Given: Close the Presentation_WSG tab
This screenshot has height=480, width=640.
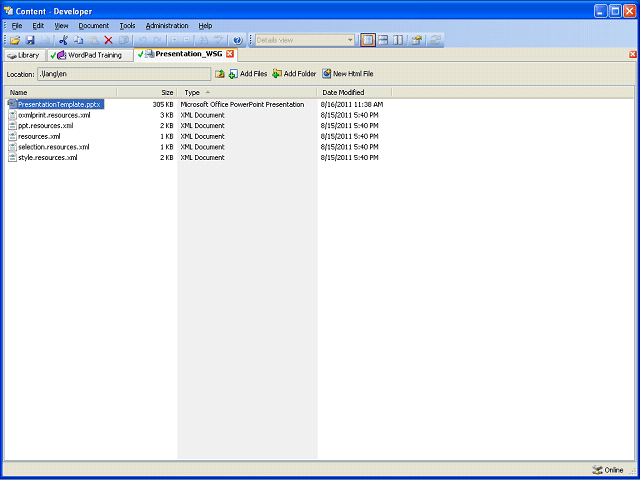Looking at the screenshot, I should point(230,54).
